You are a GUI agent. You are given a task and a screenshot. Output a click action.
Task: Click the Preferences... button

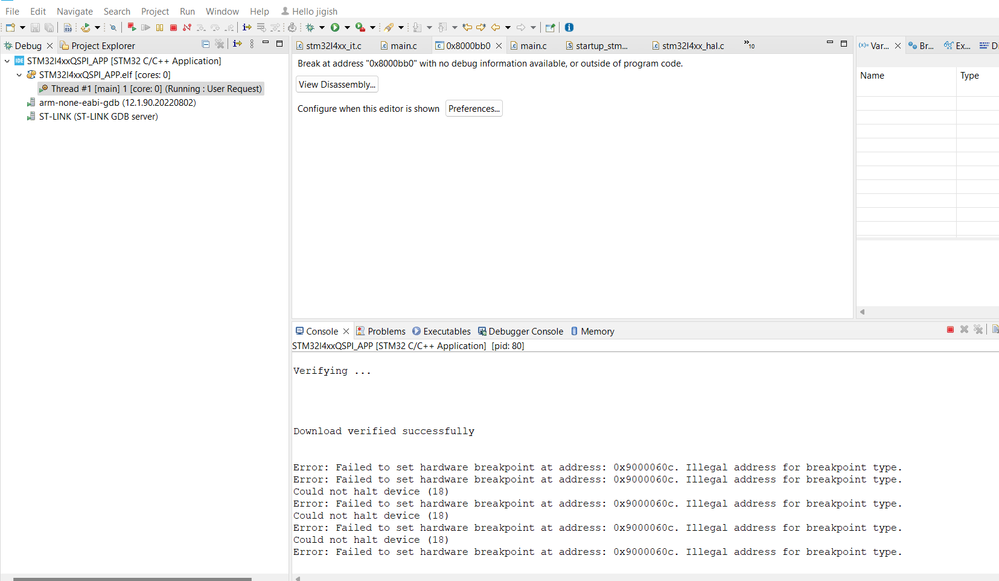point(474,109)
